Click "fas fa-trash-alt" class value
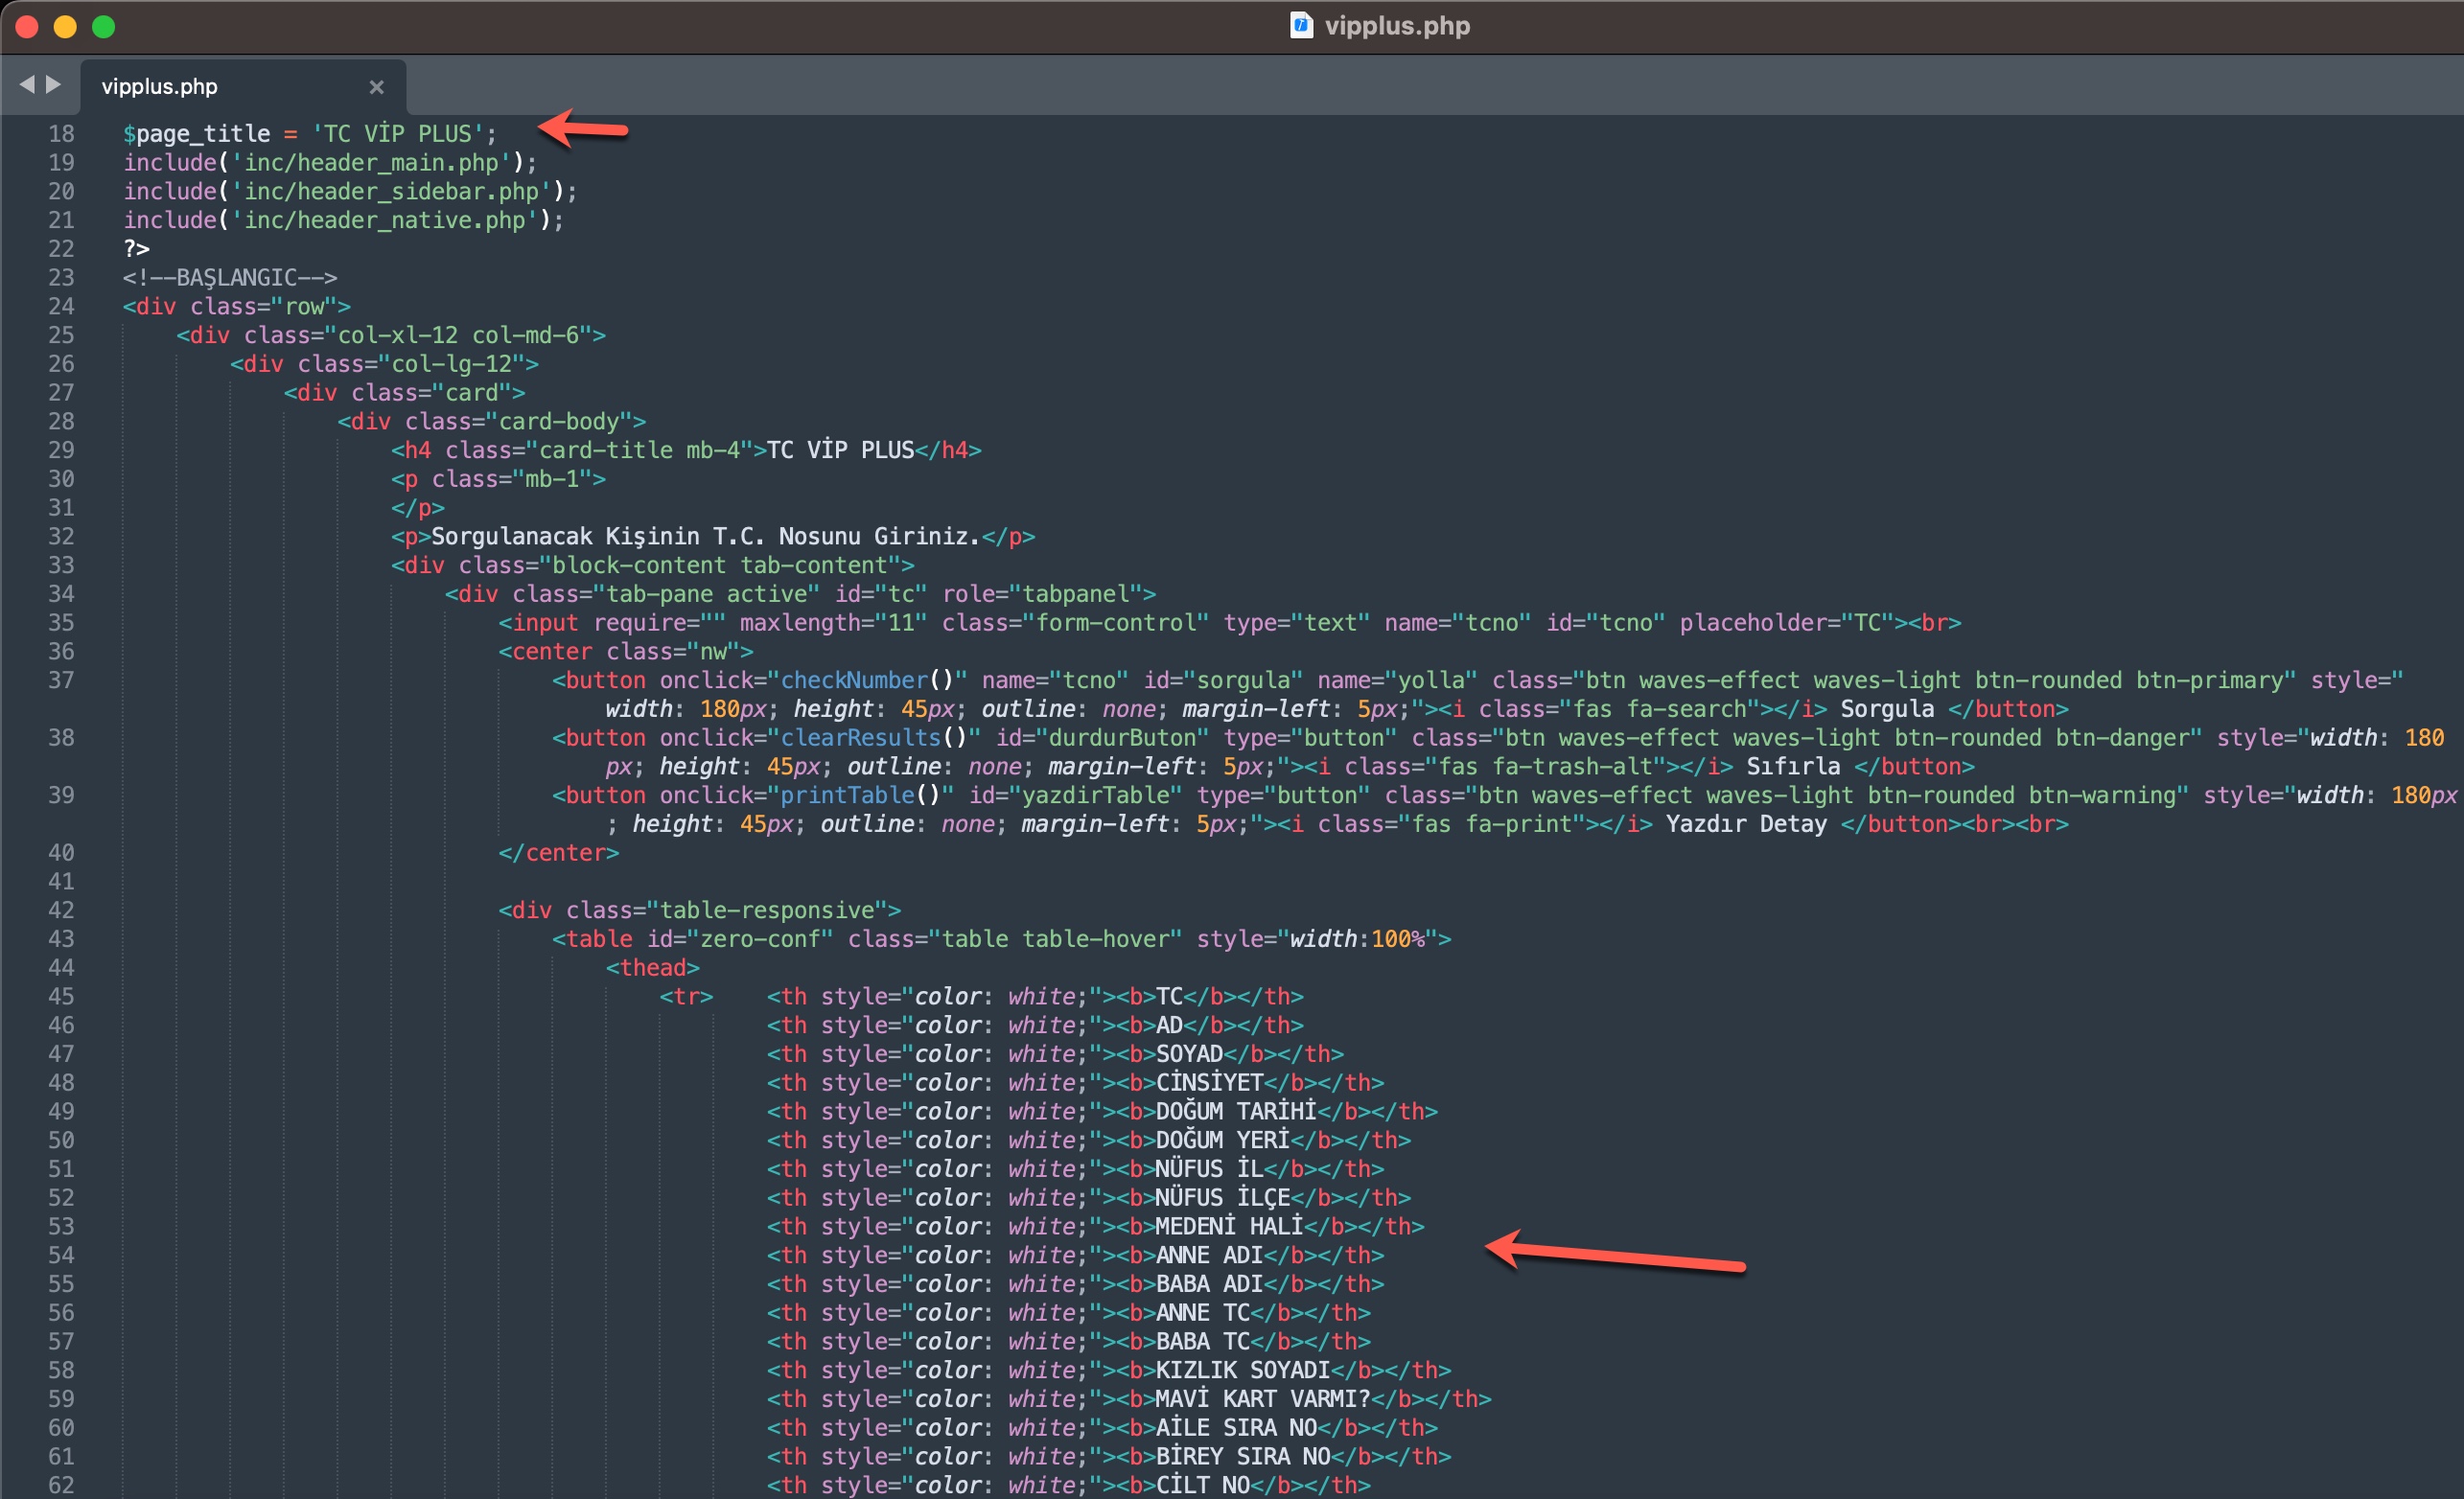 (1545, 767)
